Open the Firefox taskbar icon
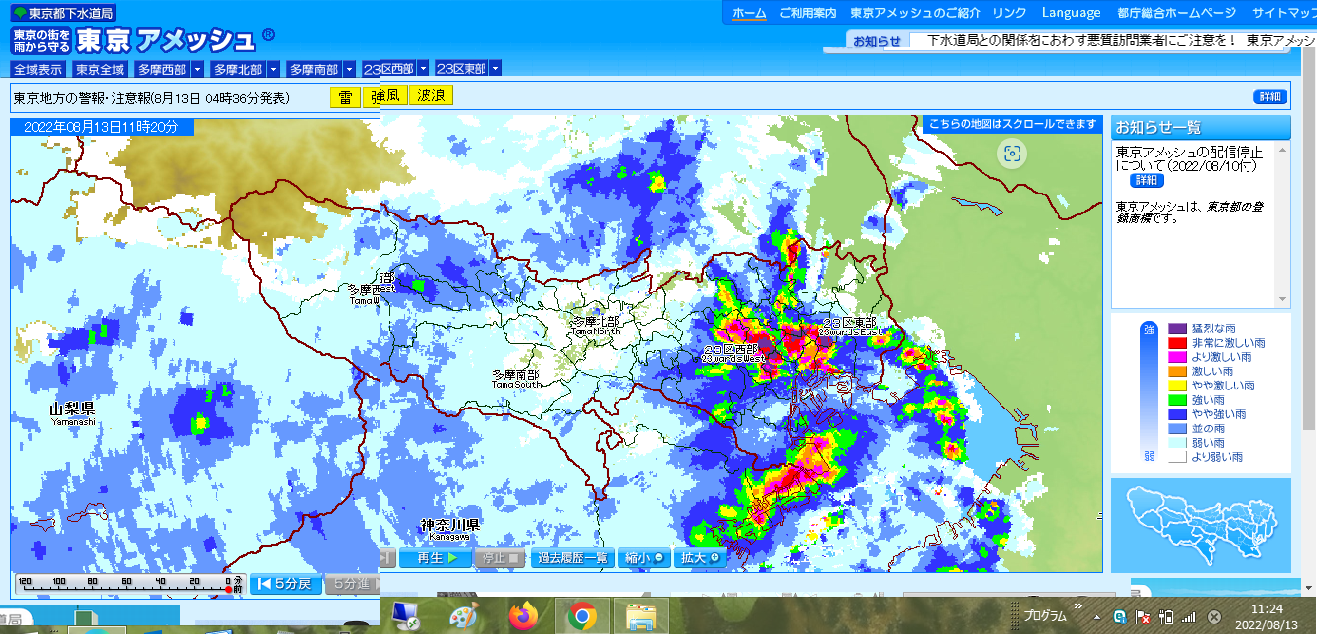Image resolution: width=1317 pixels, height=634 pixels. pos(522,616)
